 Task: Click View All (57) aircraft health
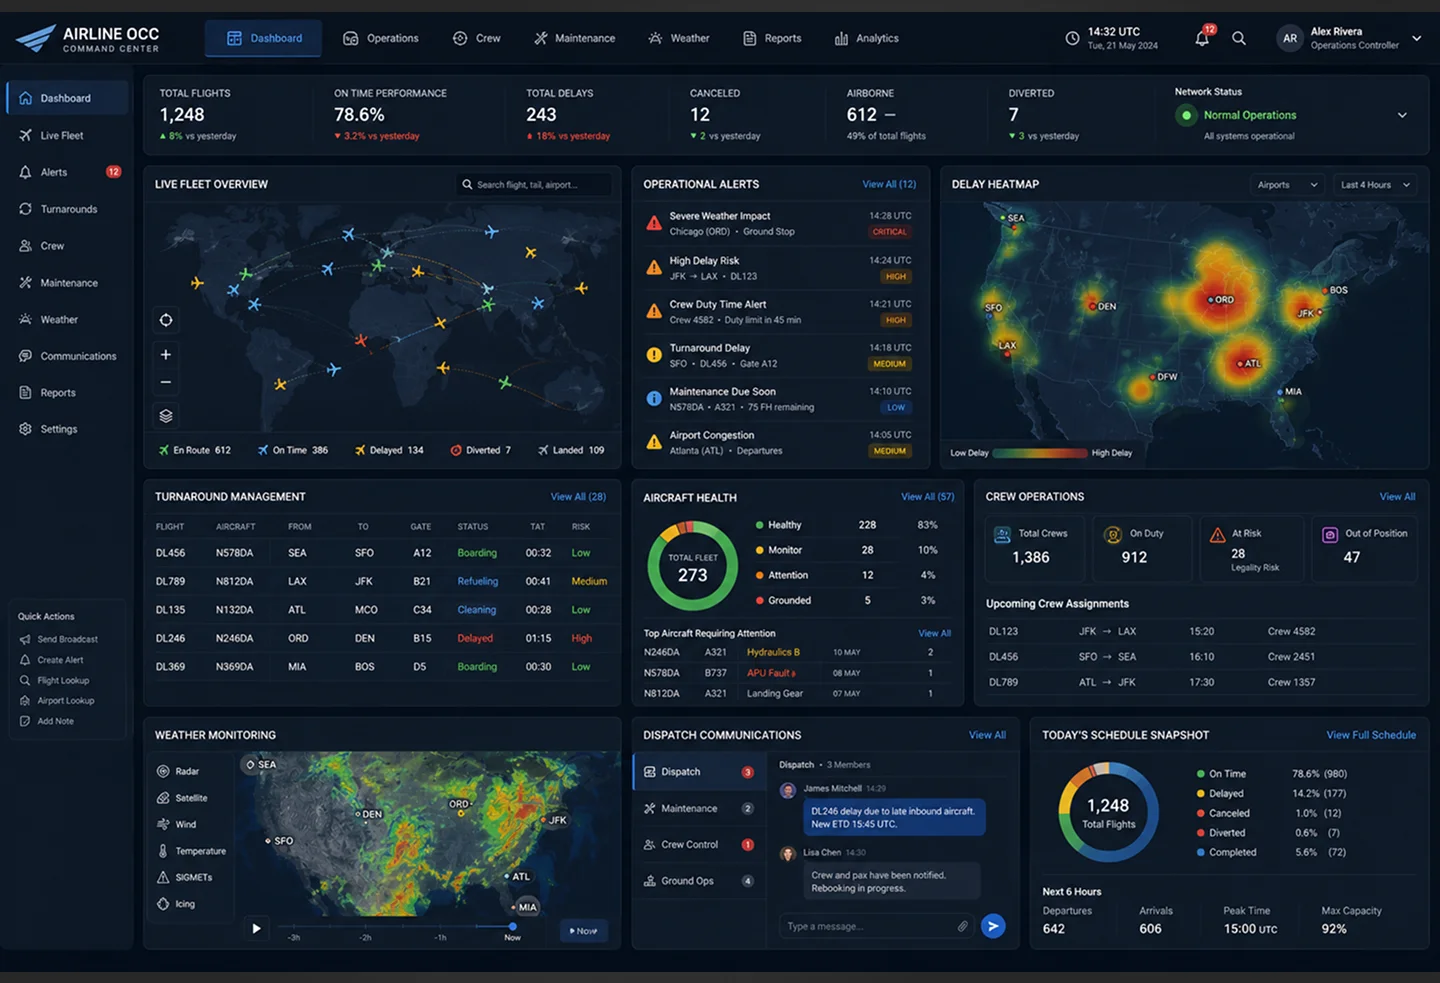point(927,497)
